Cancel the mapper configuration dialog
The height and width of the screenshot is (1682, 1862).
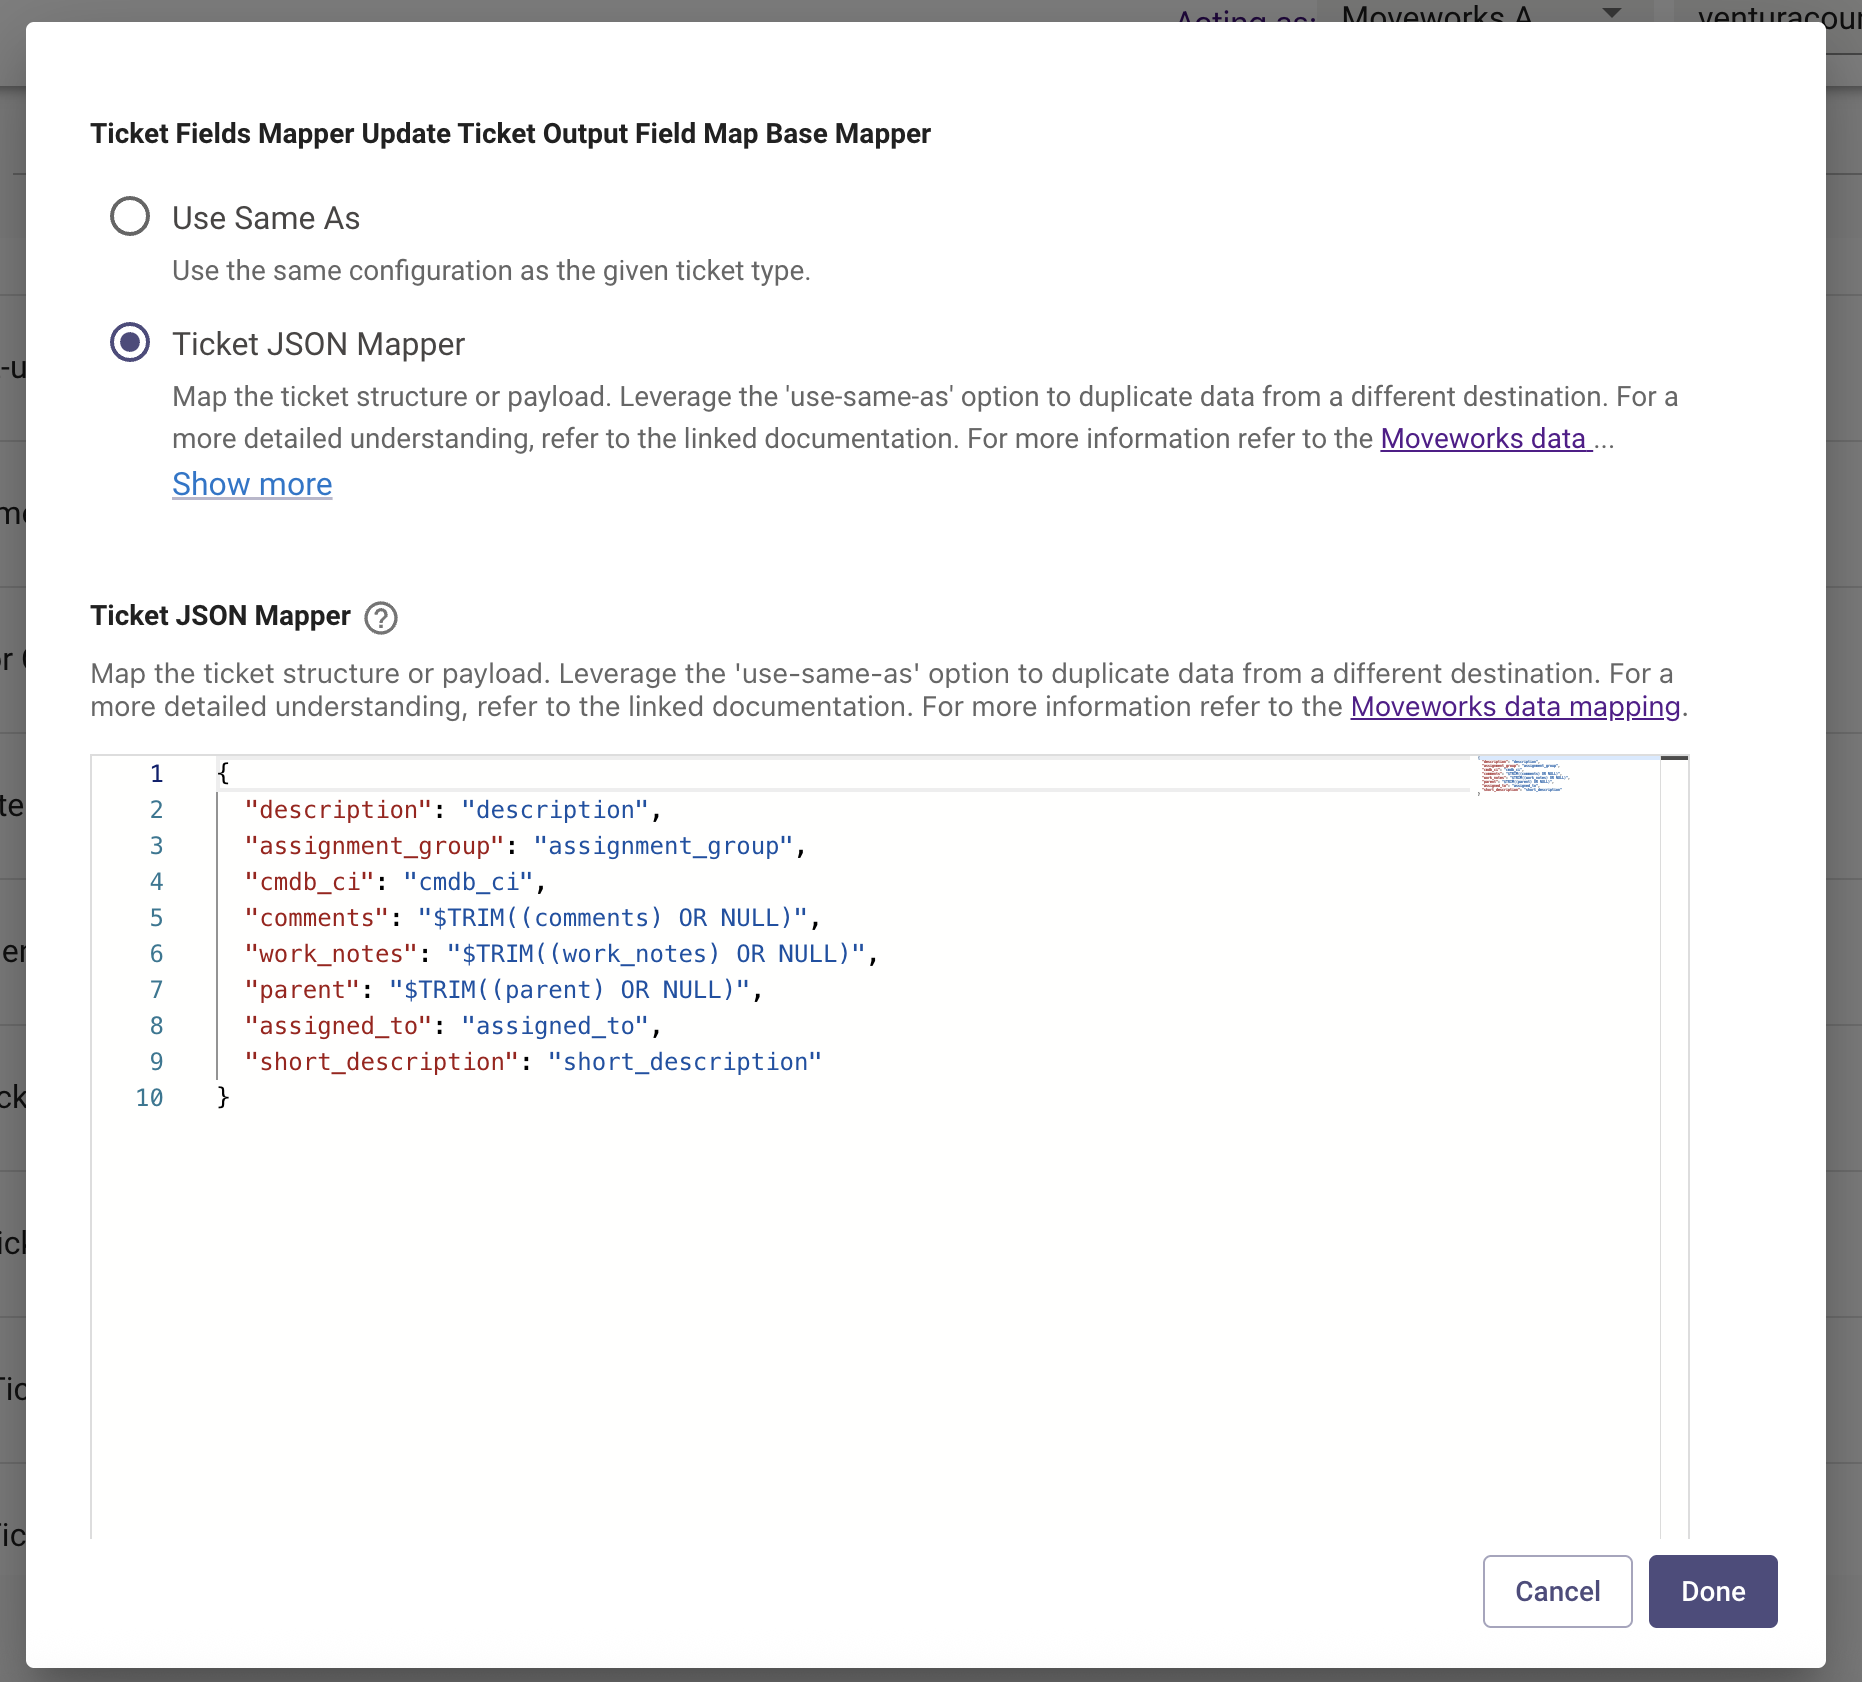(1557, 1591)
